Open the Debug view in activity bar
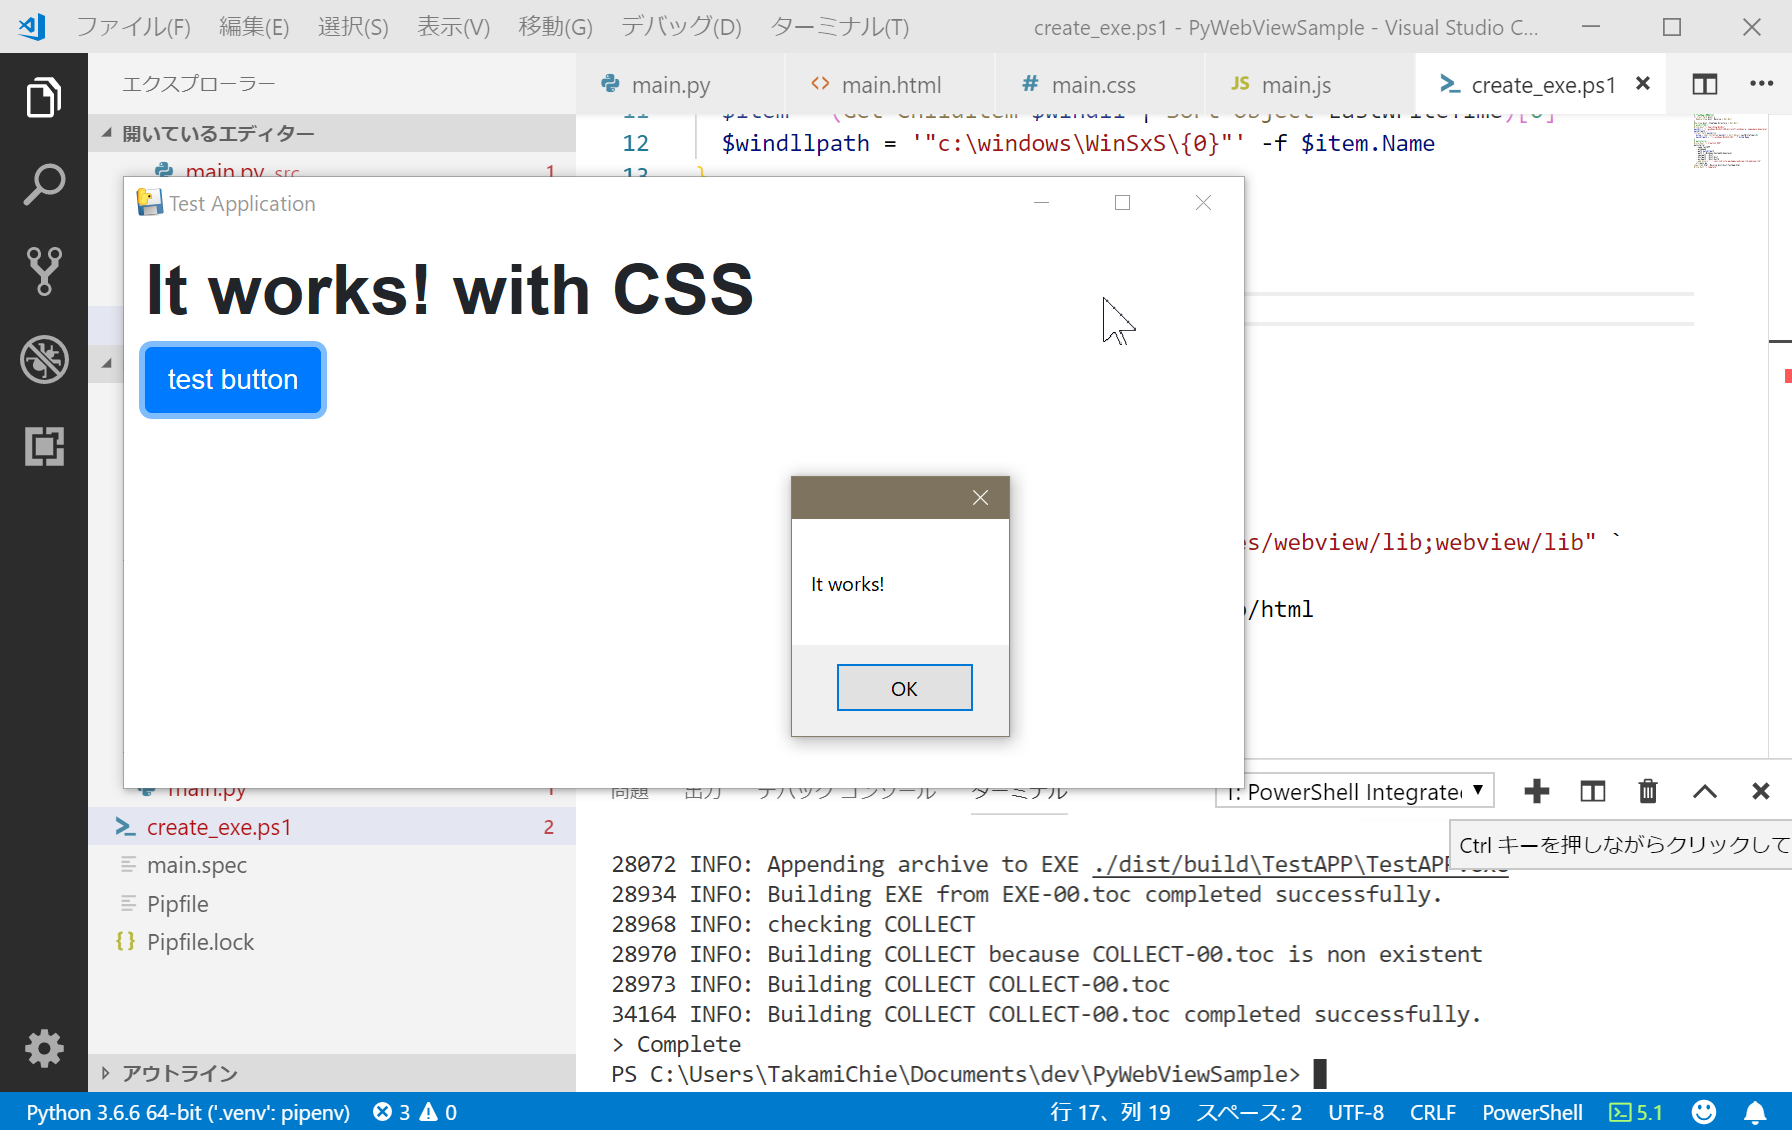Viewport: 1792px width, 1130px height. [x=43, y=359]
